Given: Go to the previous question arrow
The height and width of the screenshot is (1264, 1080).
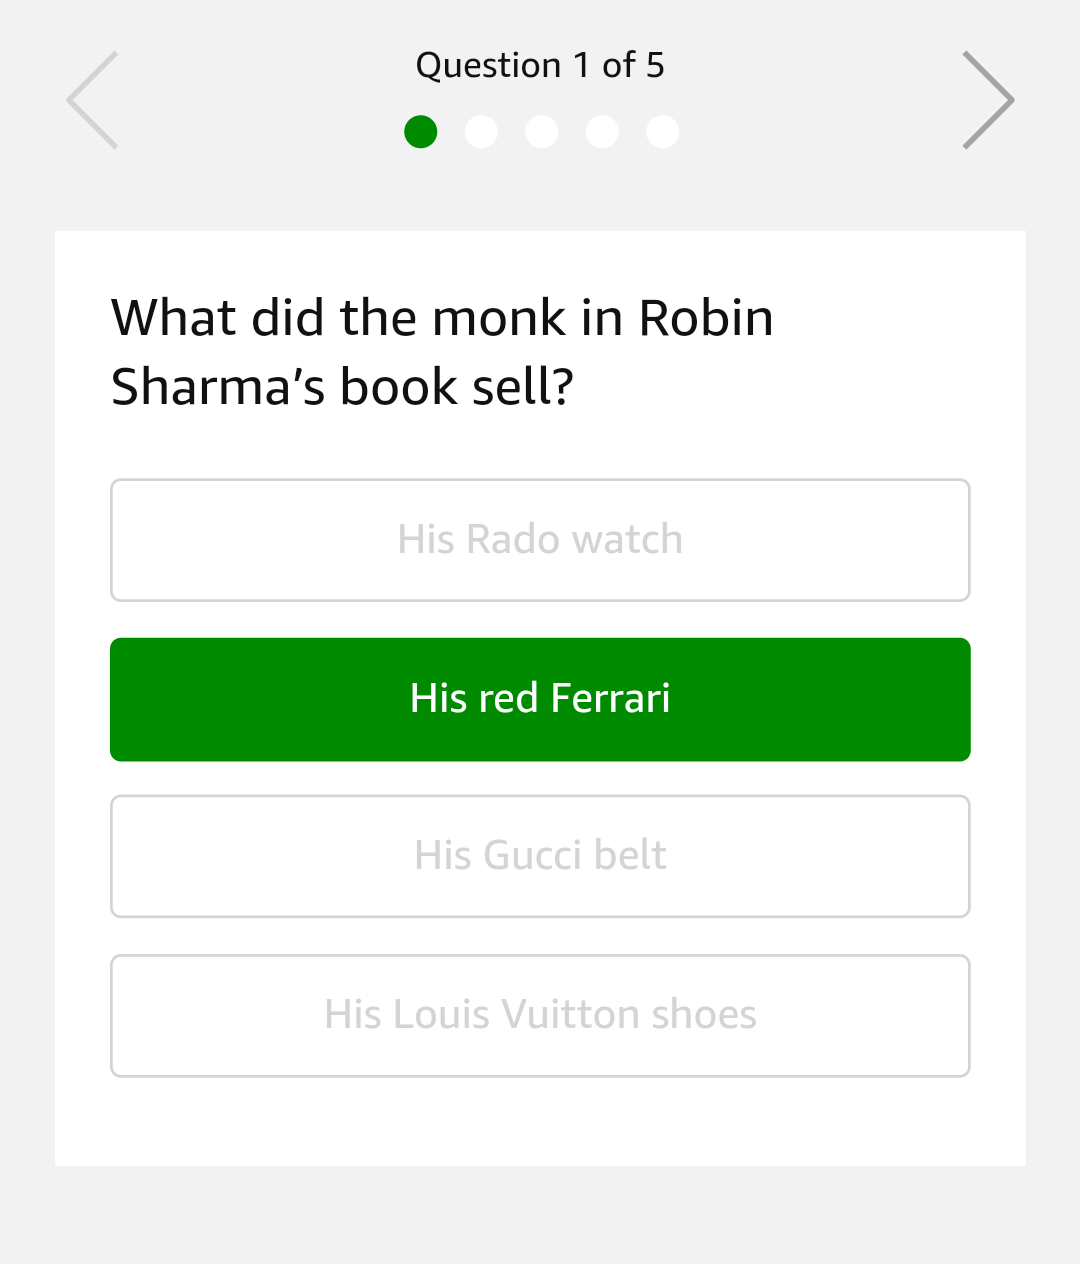Looking at the screenshot, I should click(x=93, y=100).
